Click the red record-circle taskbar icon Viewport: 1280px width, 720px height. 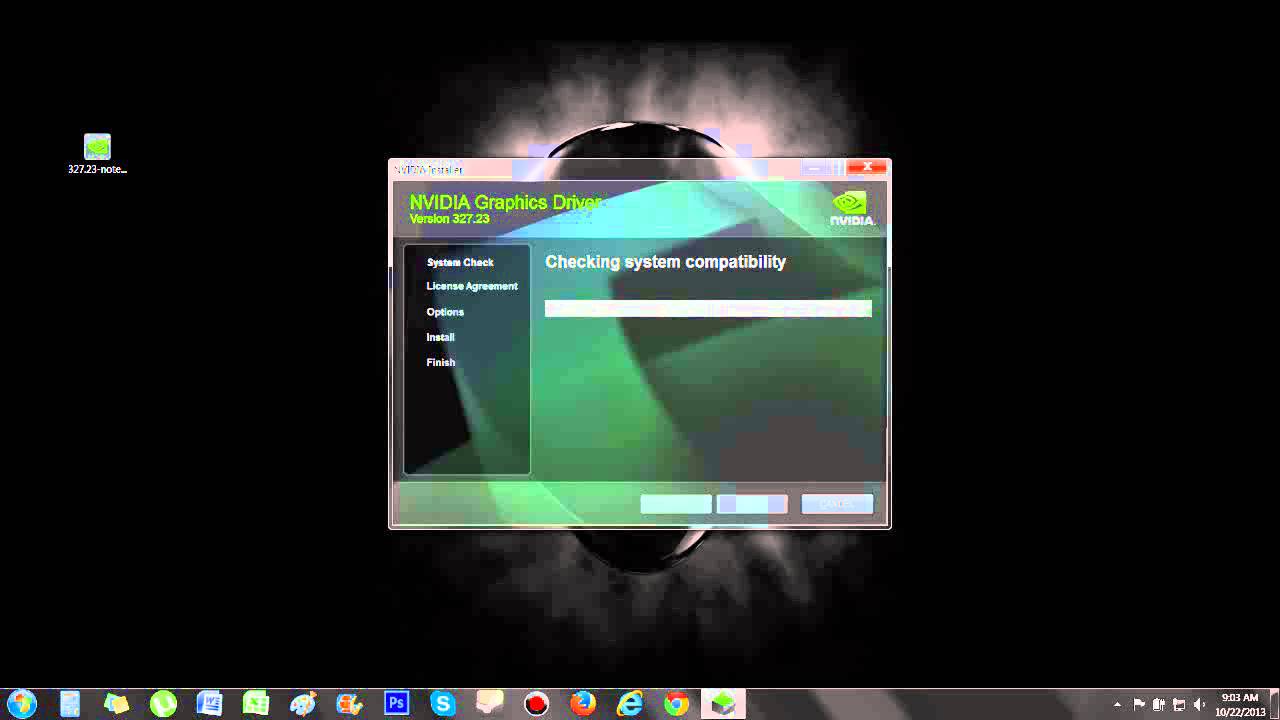537,704
